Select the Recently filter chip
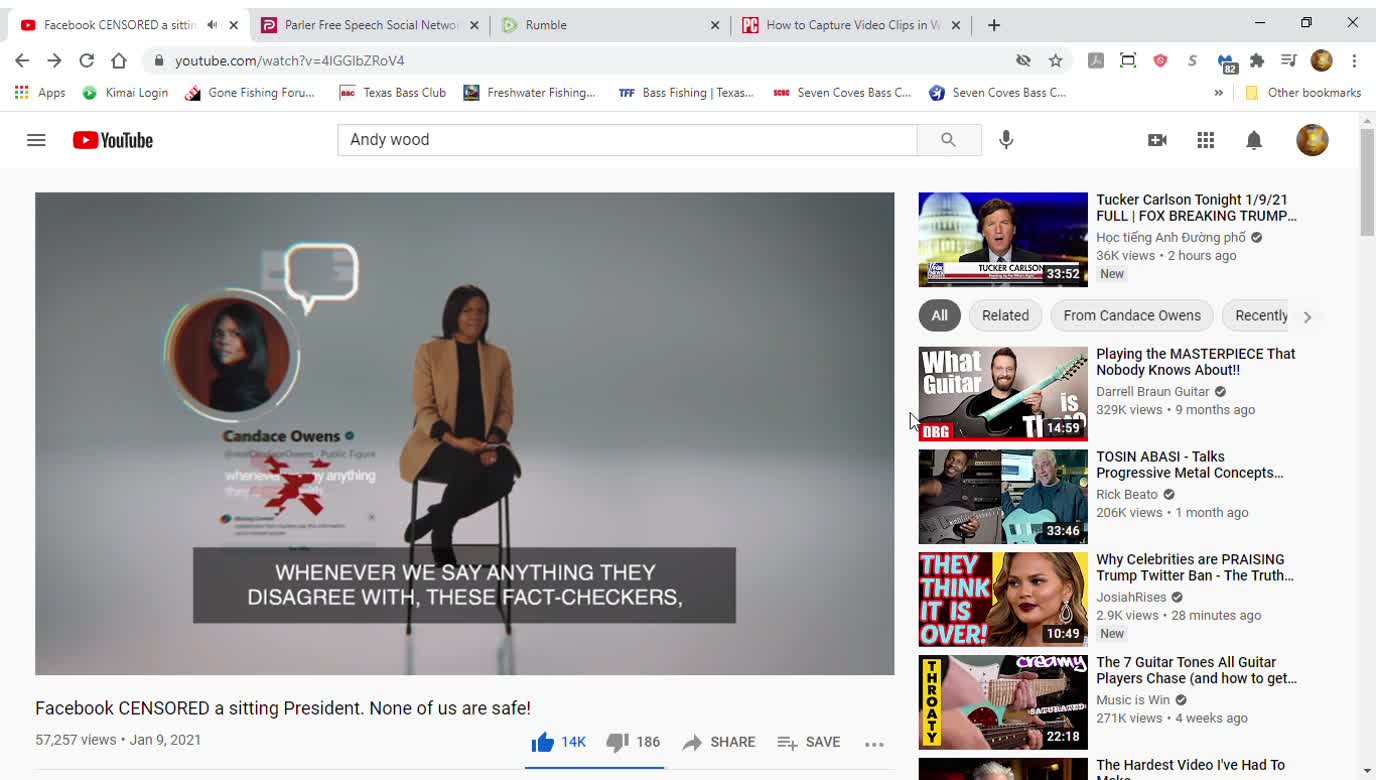 [1256, 316]
